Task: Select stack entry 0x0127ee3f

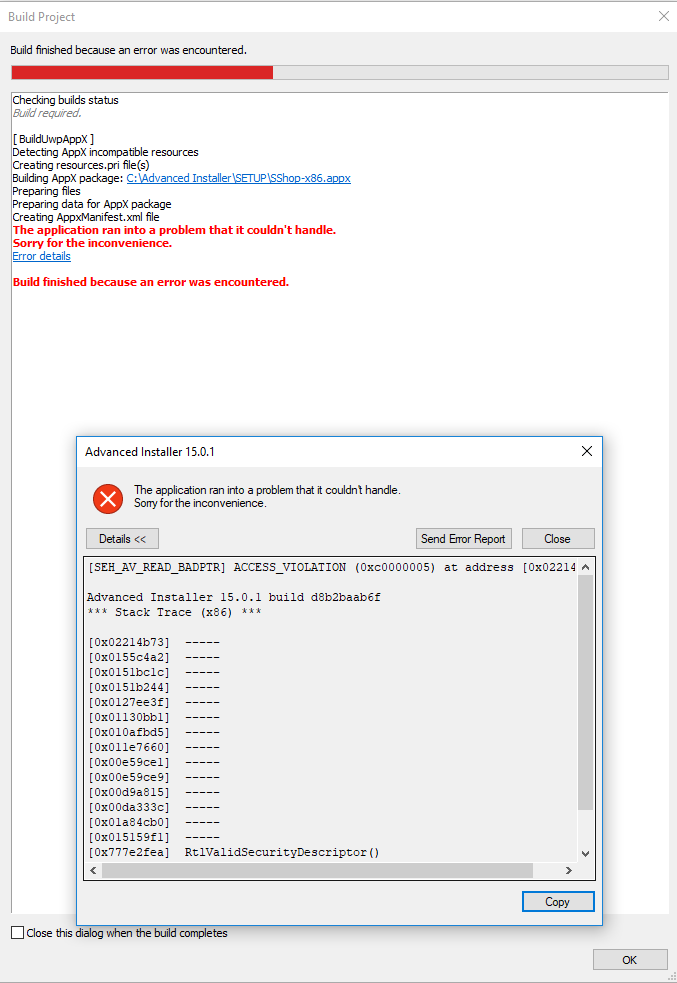Action: pyautogui.click(x=154, y=703)
